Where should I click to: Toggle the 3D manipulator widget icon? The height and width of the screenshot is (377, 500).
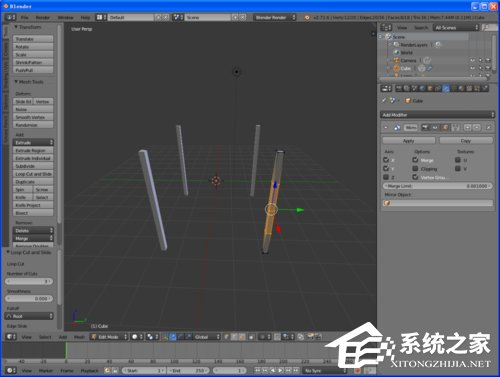pyautogui.click(x=165, y=337)
